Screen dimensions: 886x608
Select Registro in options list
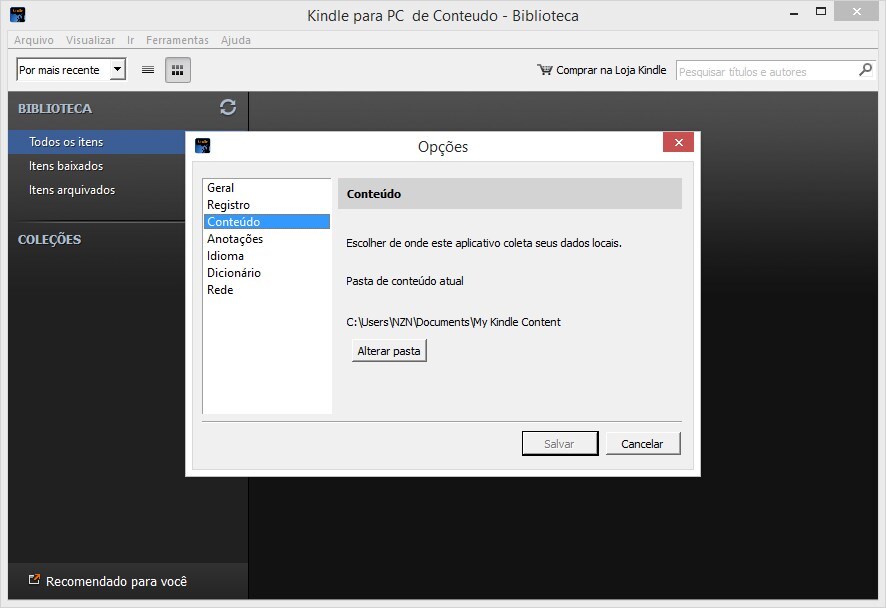click(x=267, y=205)
